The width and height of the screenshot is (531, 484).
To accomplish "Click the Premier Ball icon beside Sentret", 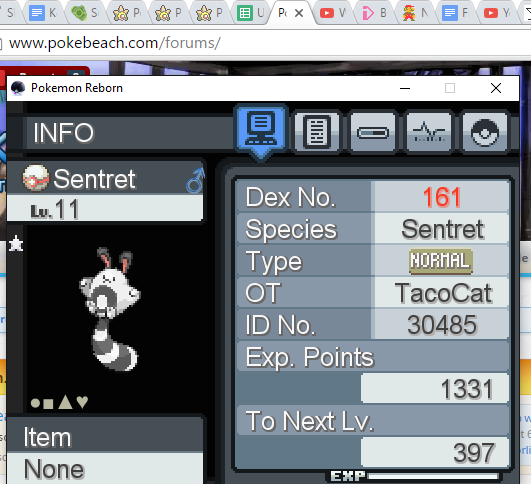I will [36, 178].
